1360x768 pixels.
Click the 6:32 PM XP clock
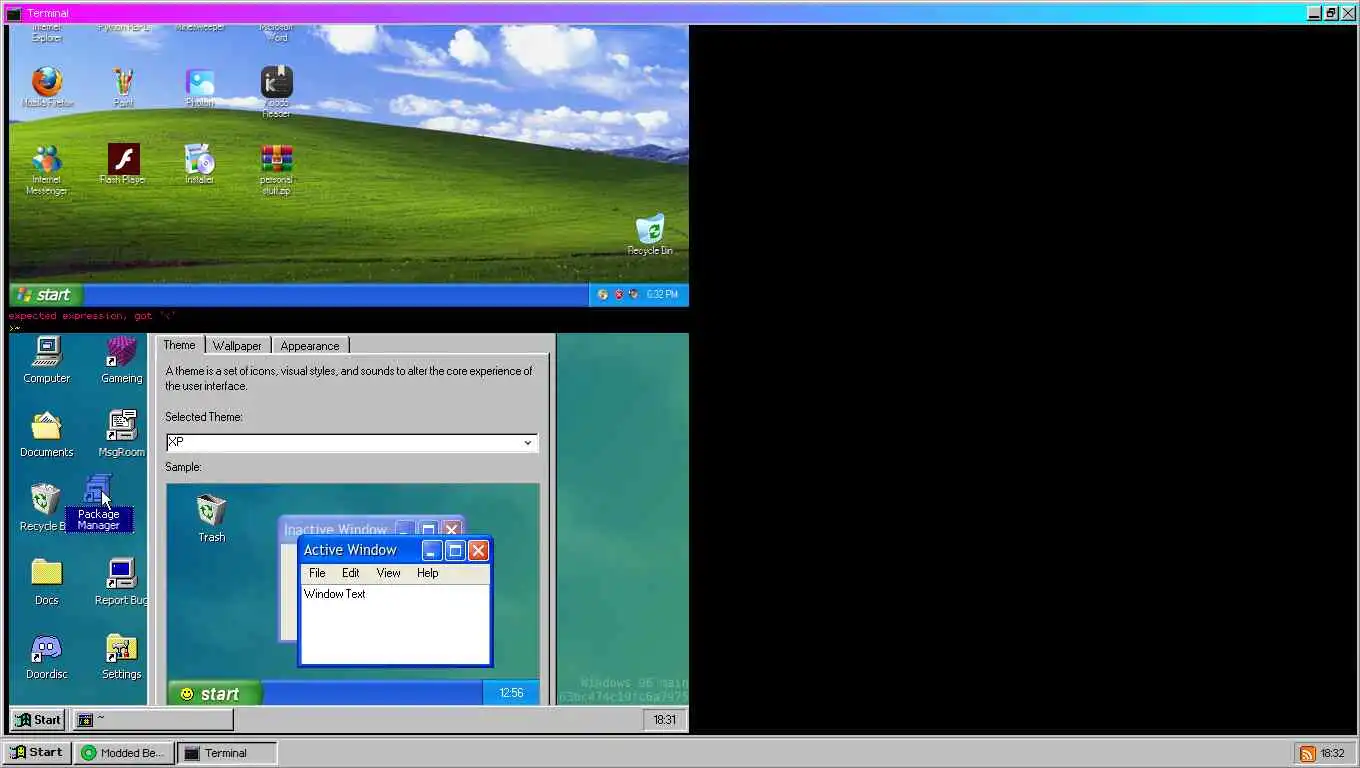[662, 294]
